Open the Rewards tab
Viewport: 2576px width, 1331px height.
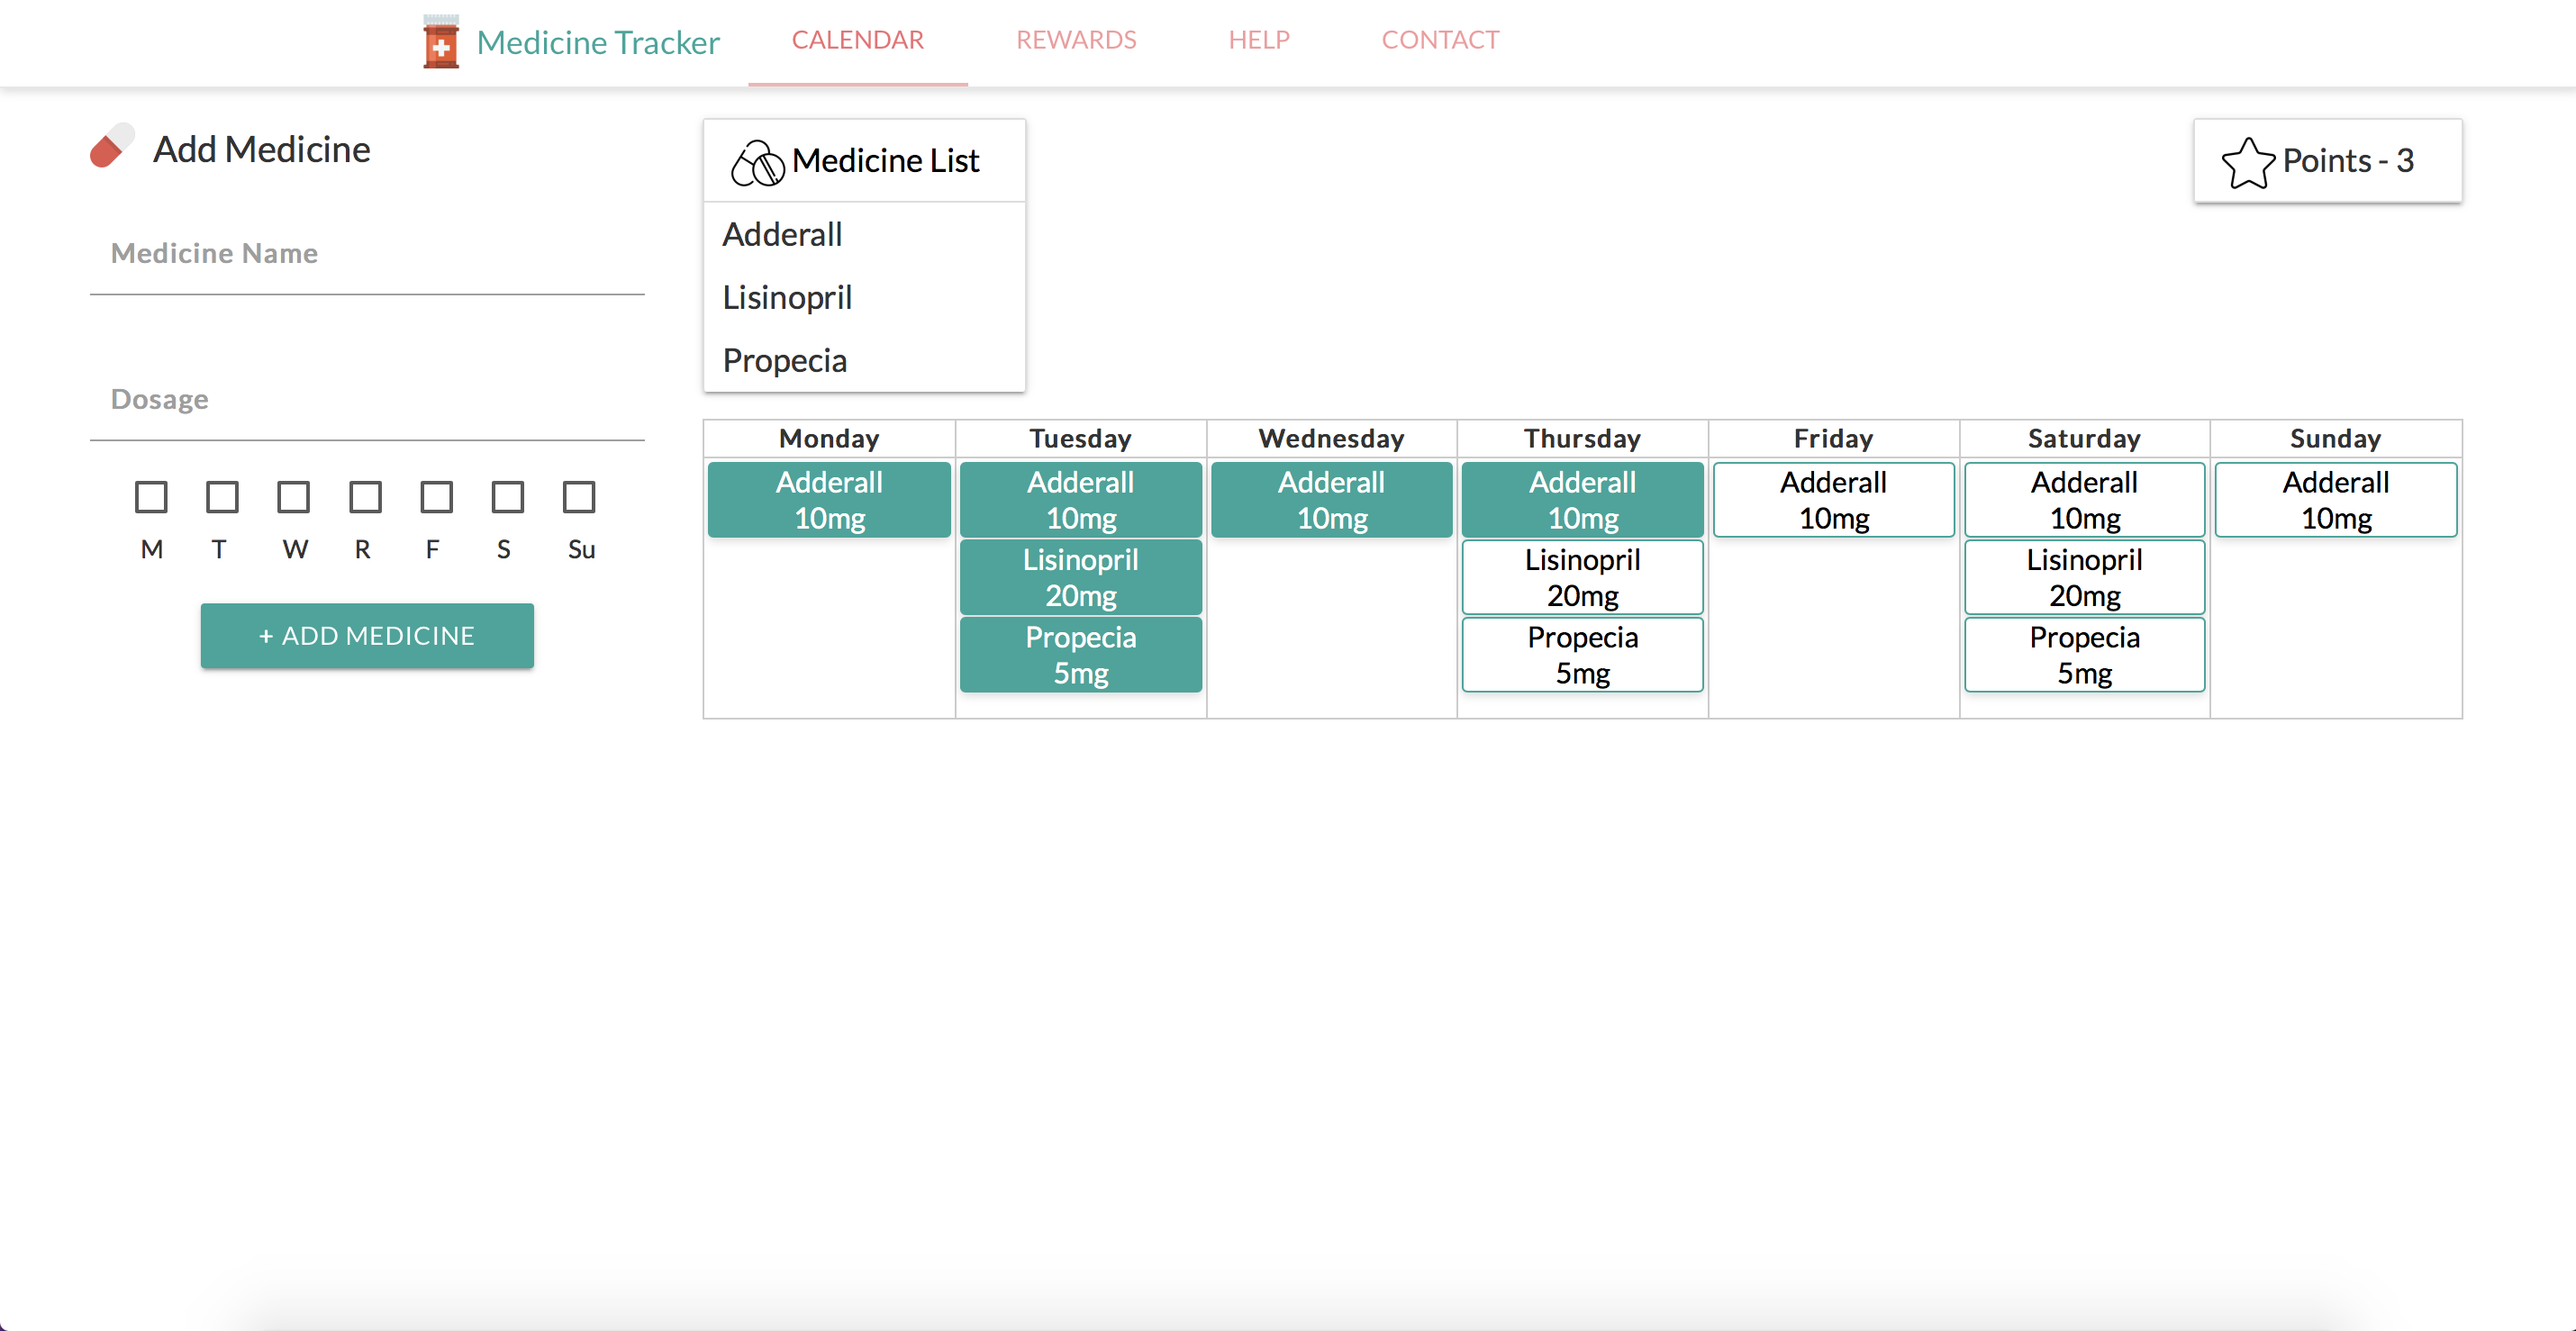(x=1076, y=40)
